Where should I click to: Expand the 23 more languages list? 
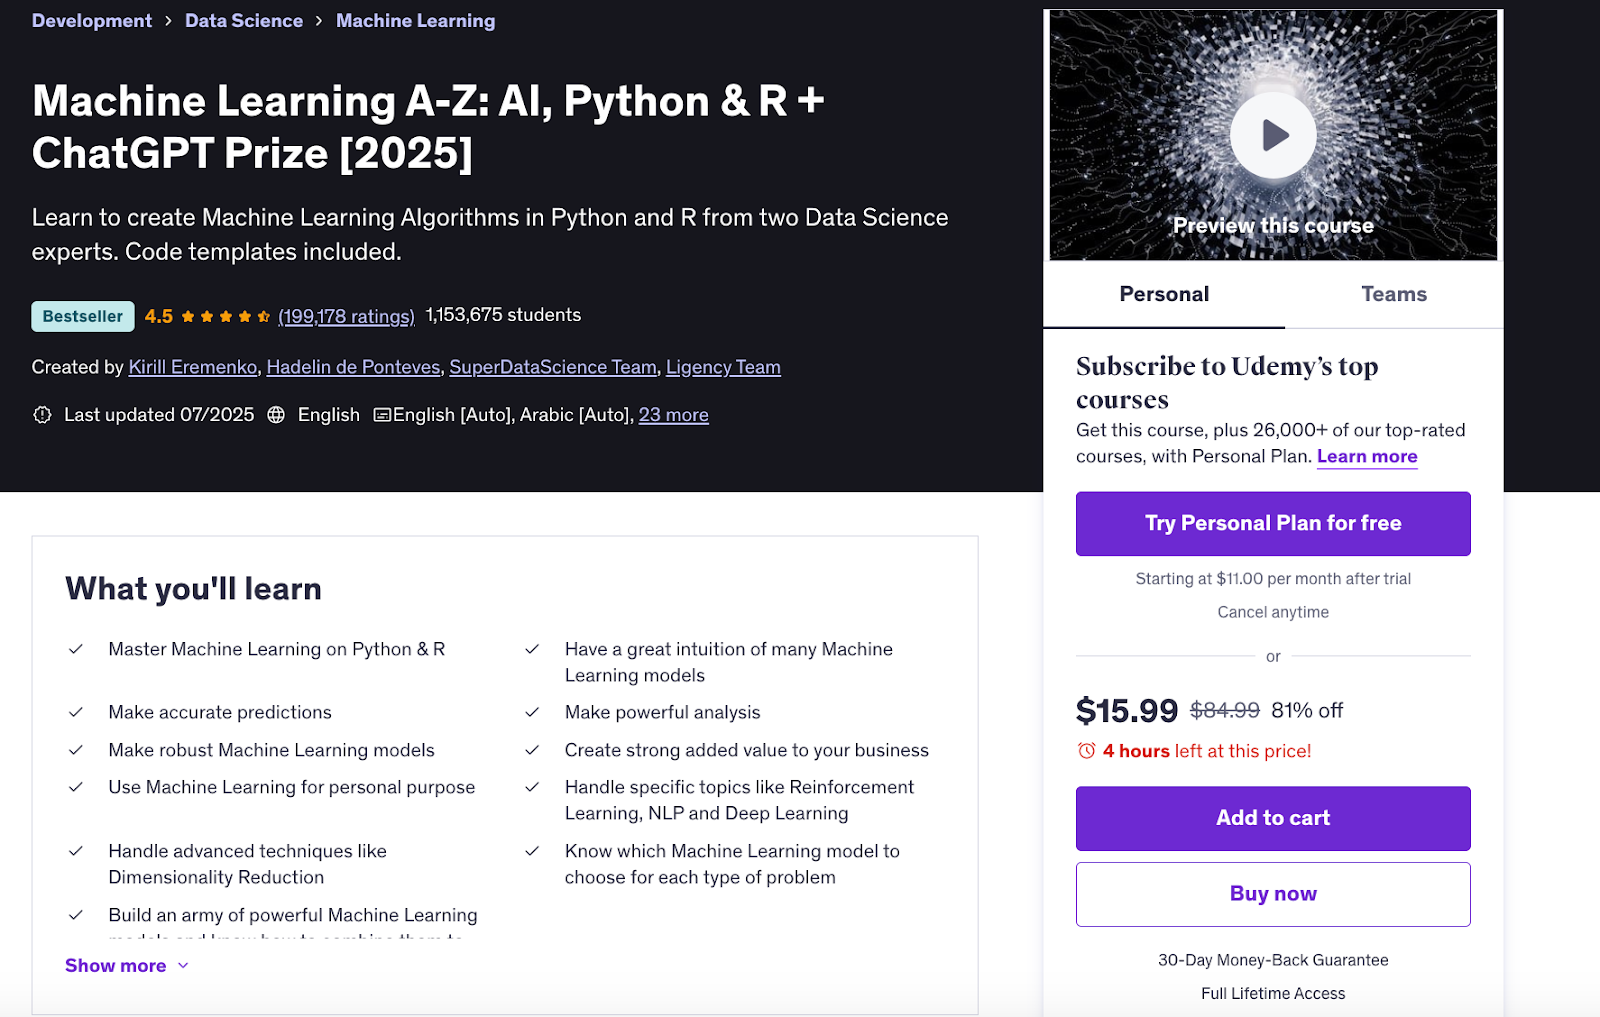[x=673, y=414]
